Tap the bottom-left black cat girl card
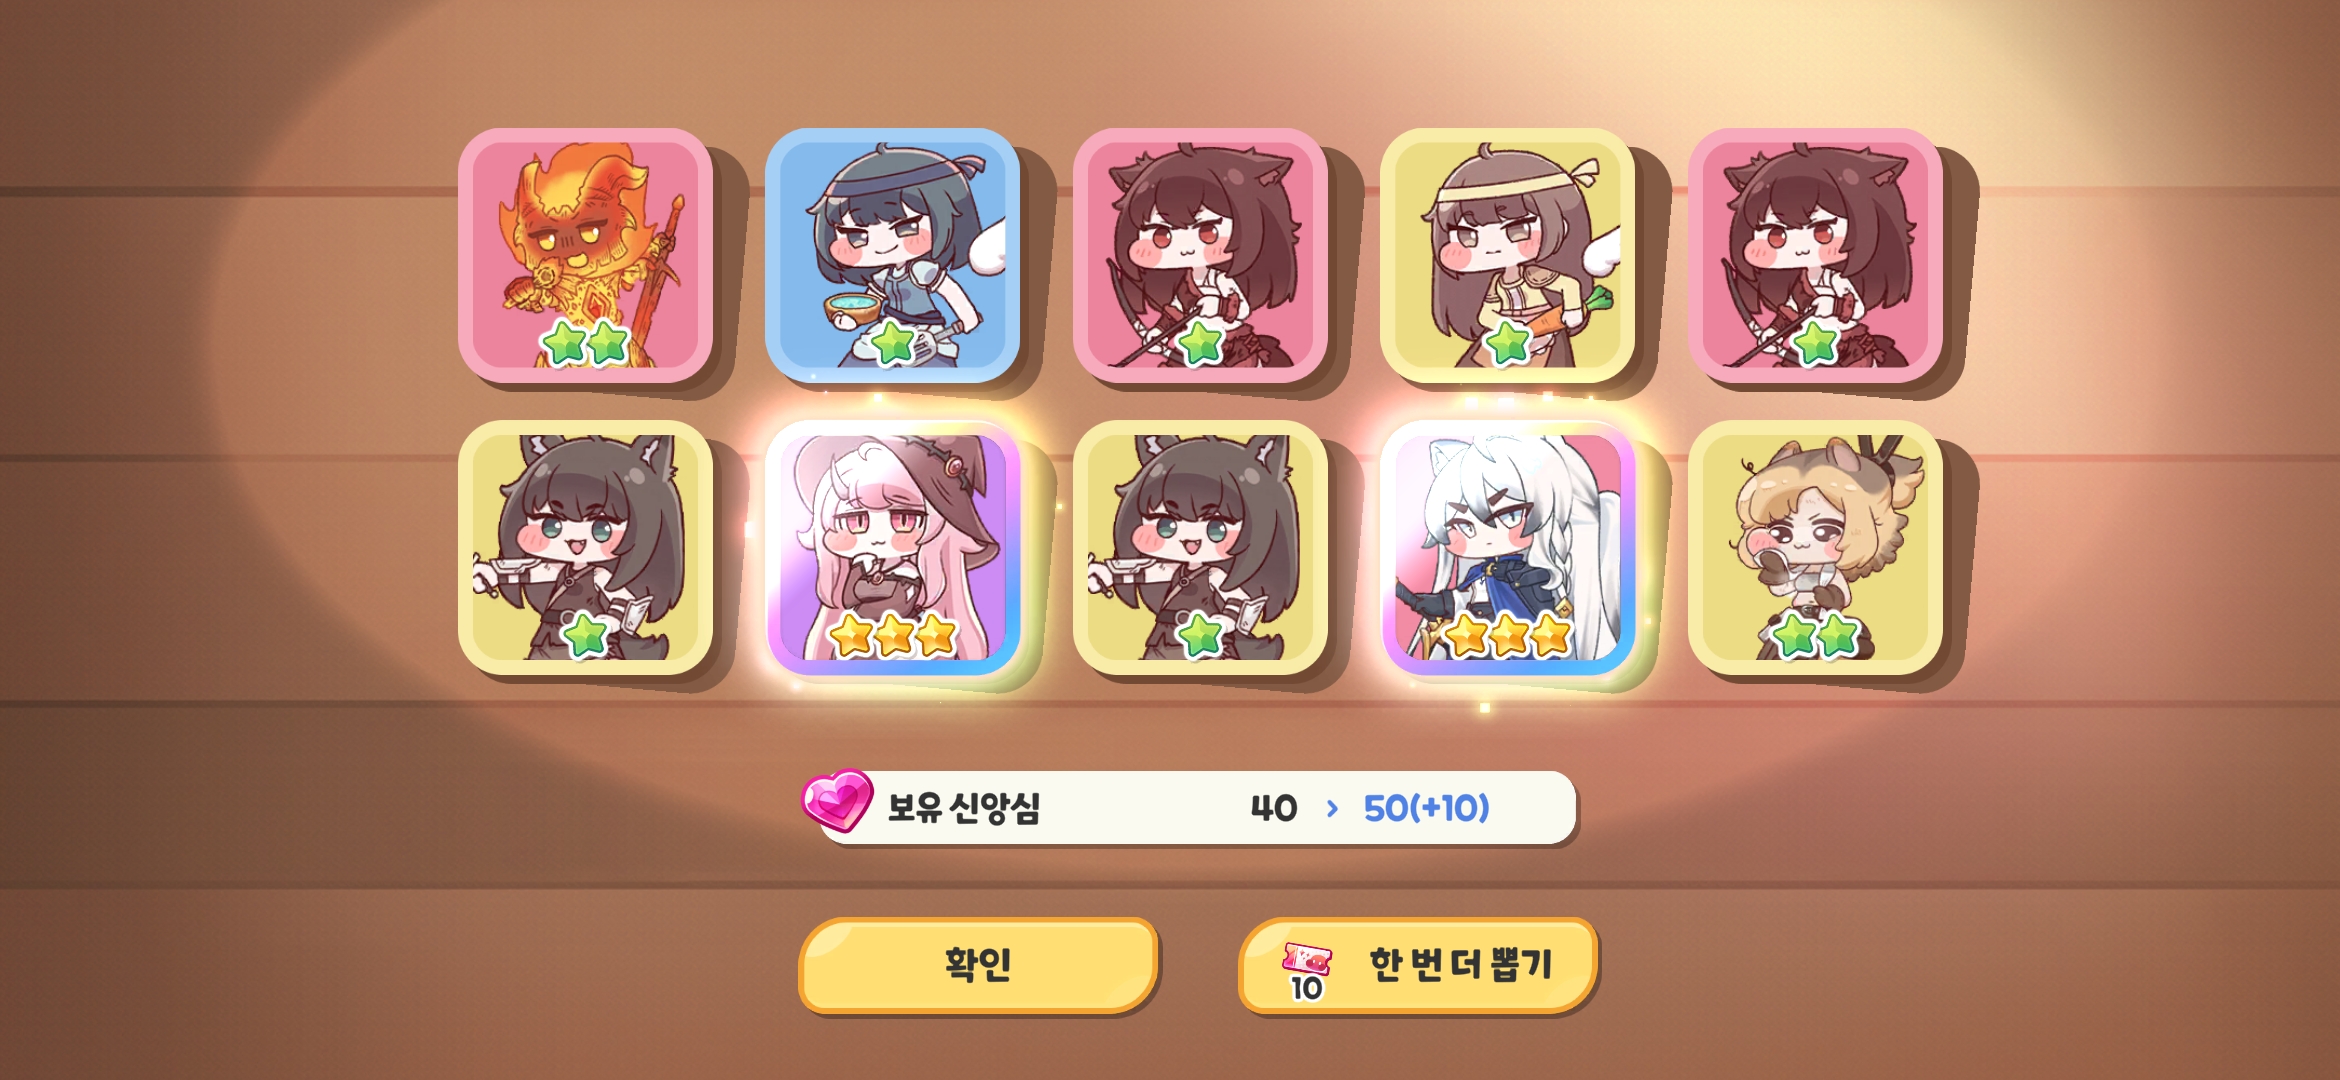This screenshot has width=2340, height=1080. point(585,547)
